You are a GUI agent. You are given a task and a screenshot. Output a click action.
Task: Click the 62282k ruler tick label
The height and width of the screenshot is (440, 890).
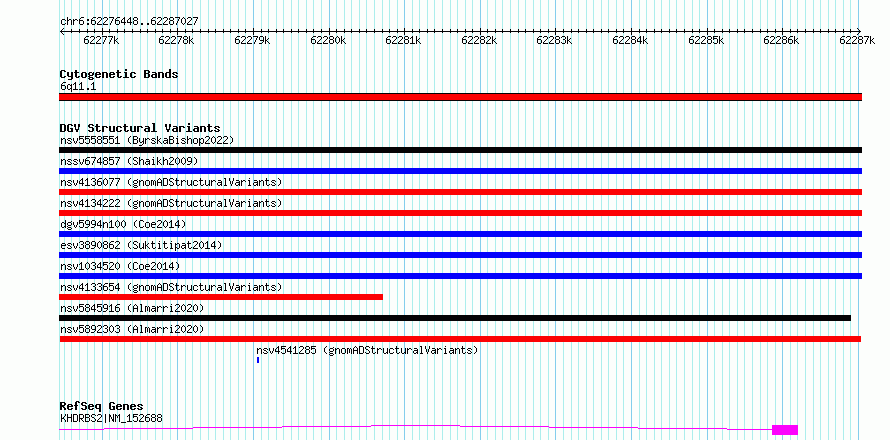click(x=479, y=40)
